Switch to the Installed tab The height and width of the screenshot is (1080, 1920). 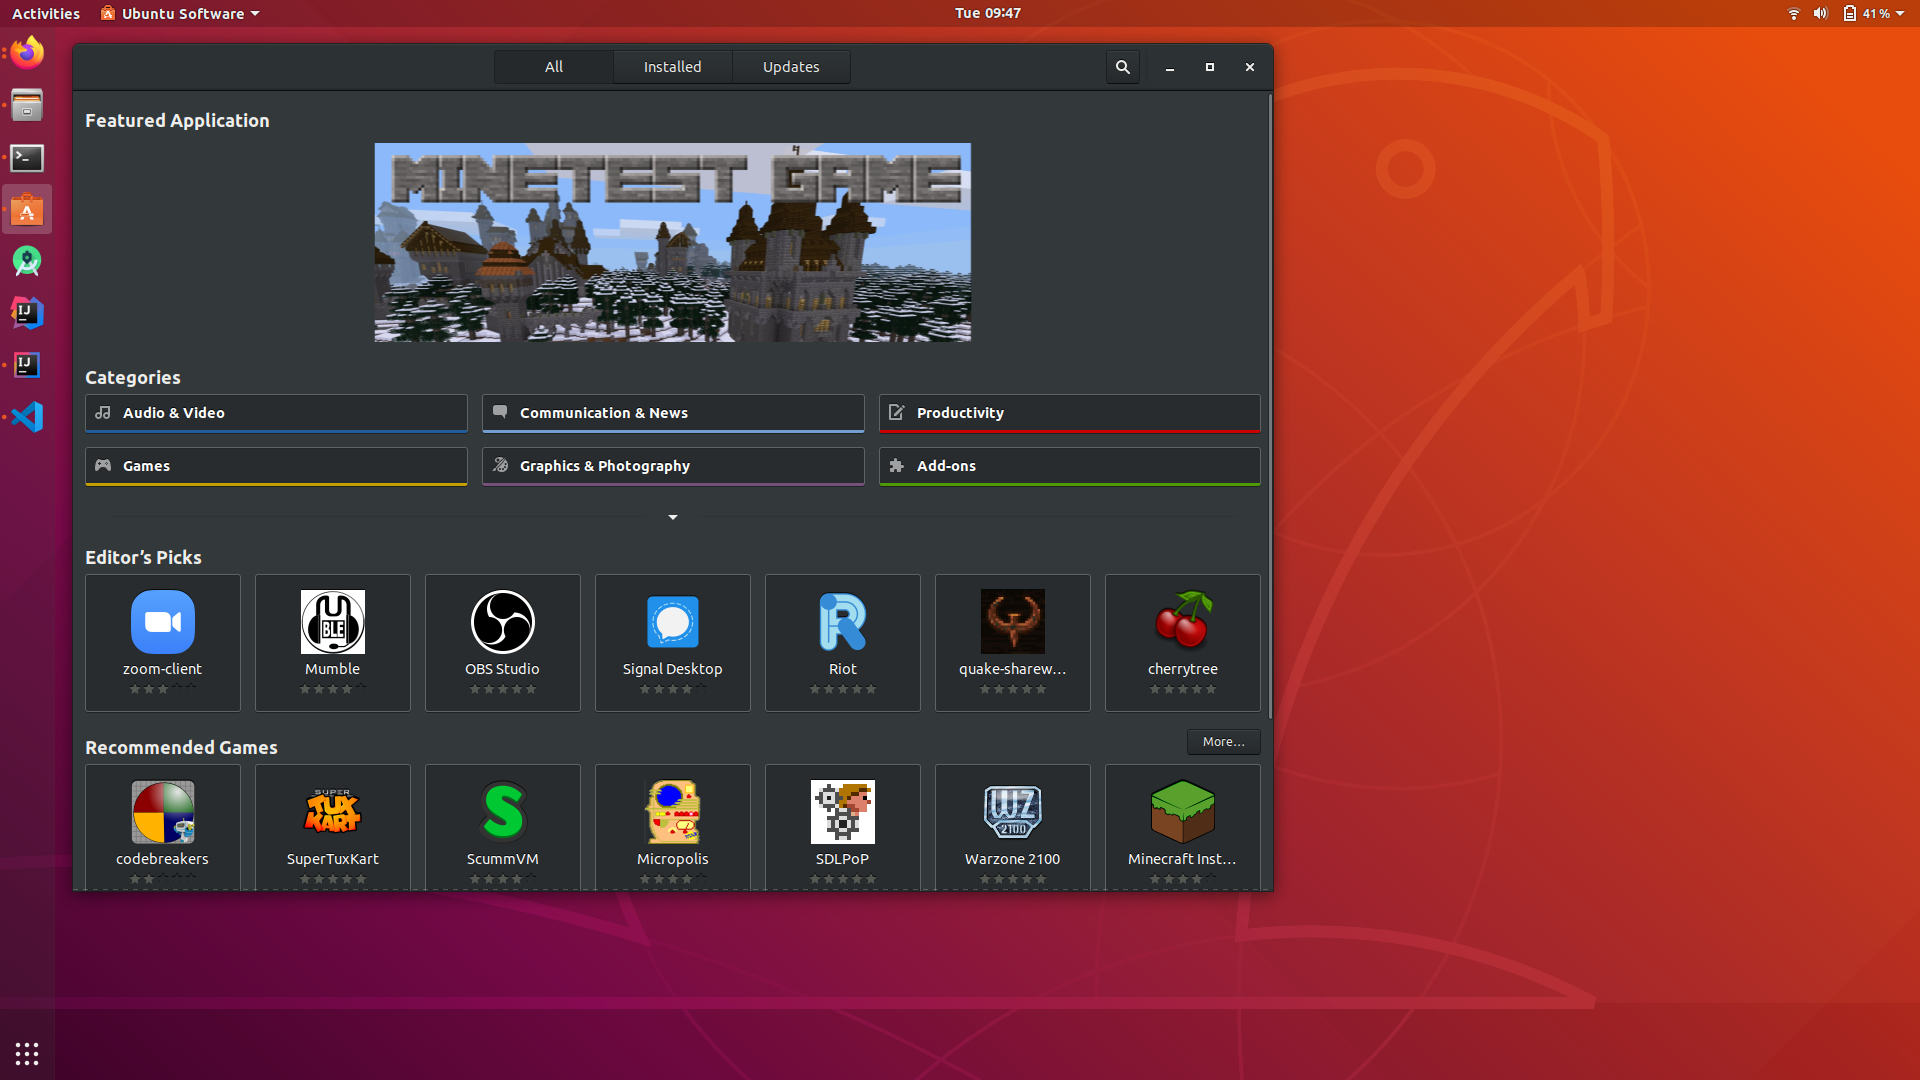point(672,67)
